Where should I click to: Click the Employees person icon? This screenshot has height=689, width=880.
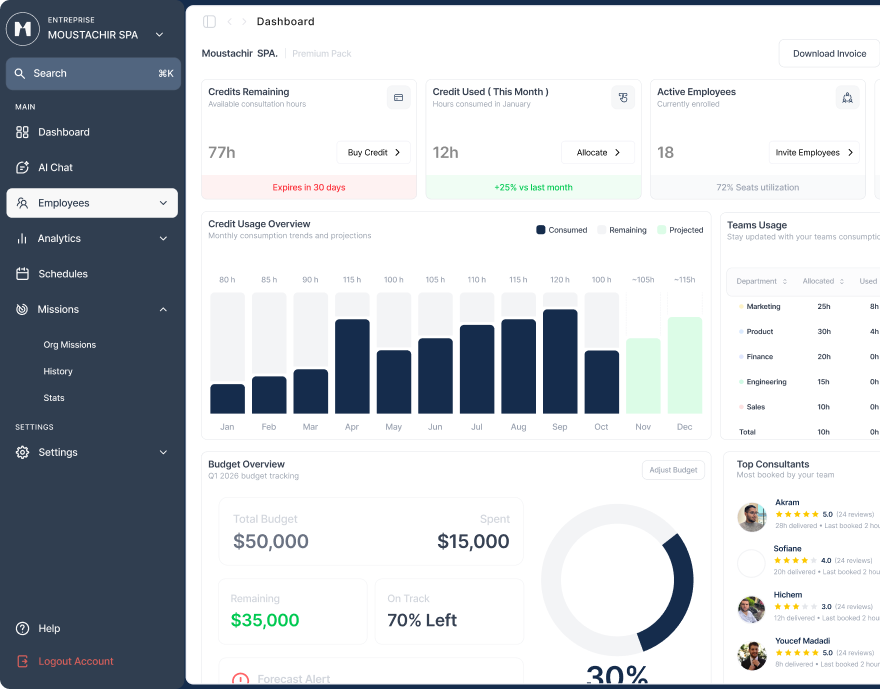tap(22, 203)
